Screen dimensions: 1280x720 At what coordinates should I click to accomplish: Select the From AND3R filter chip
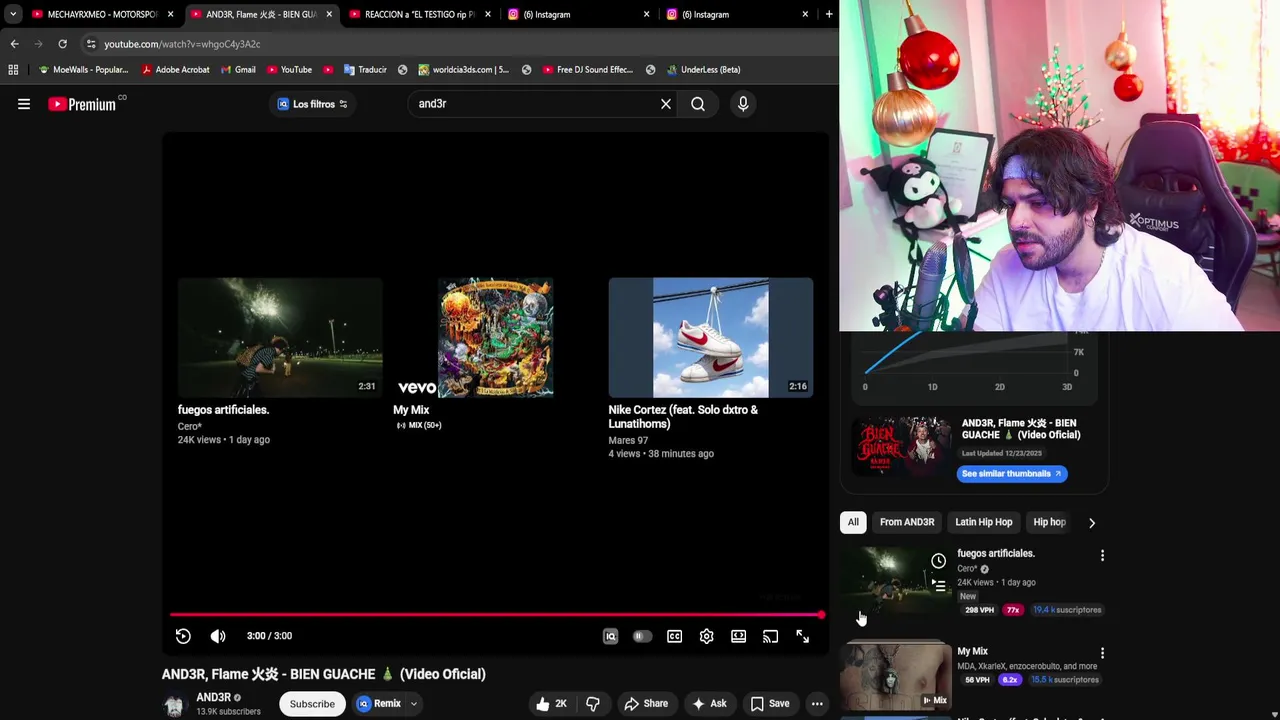point(907,522)
